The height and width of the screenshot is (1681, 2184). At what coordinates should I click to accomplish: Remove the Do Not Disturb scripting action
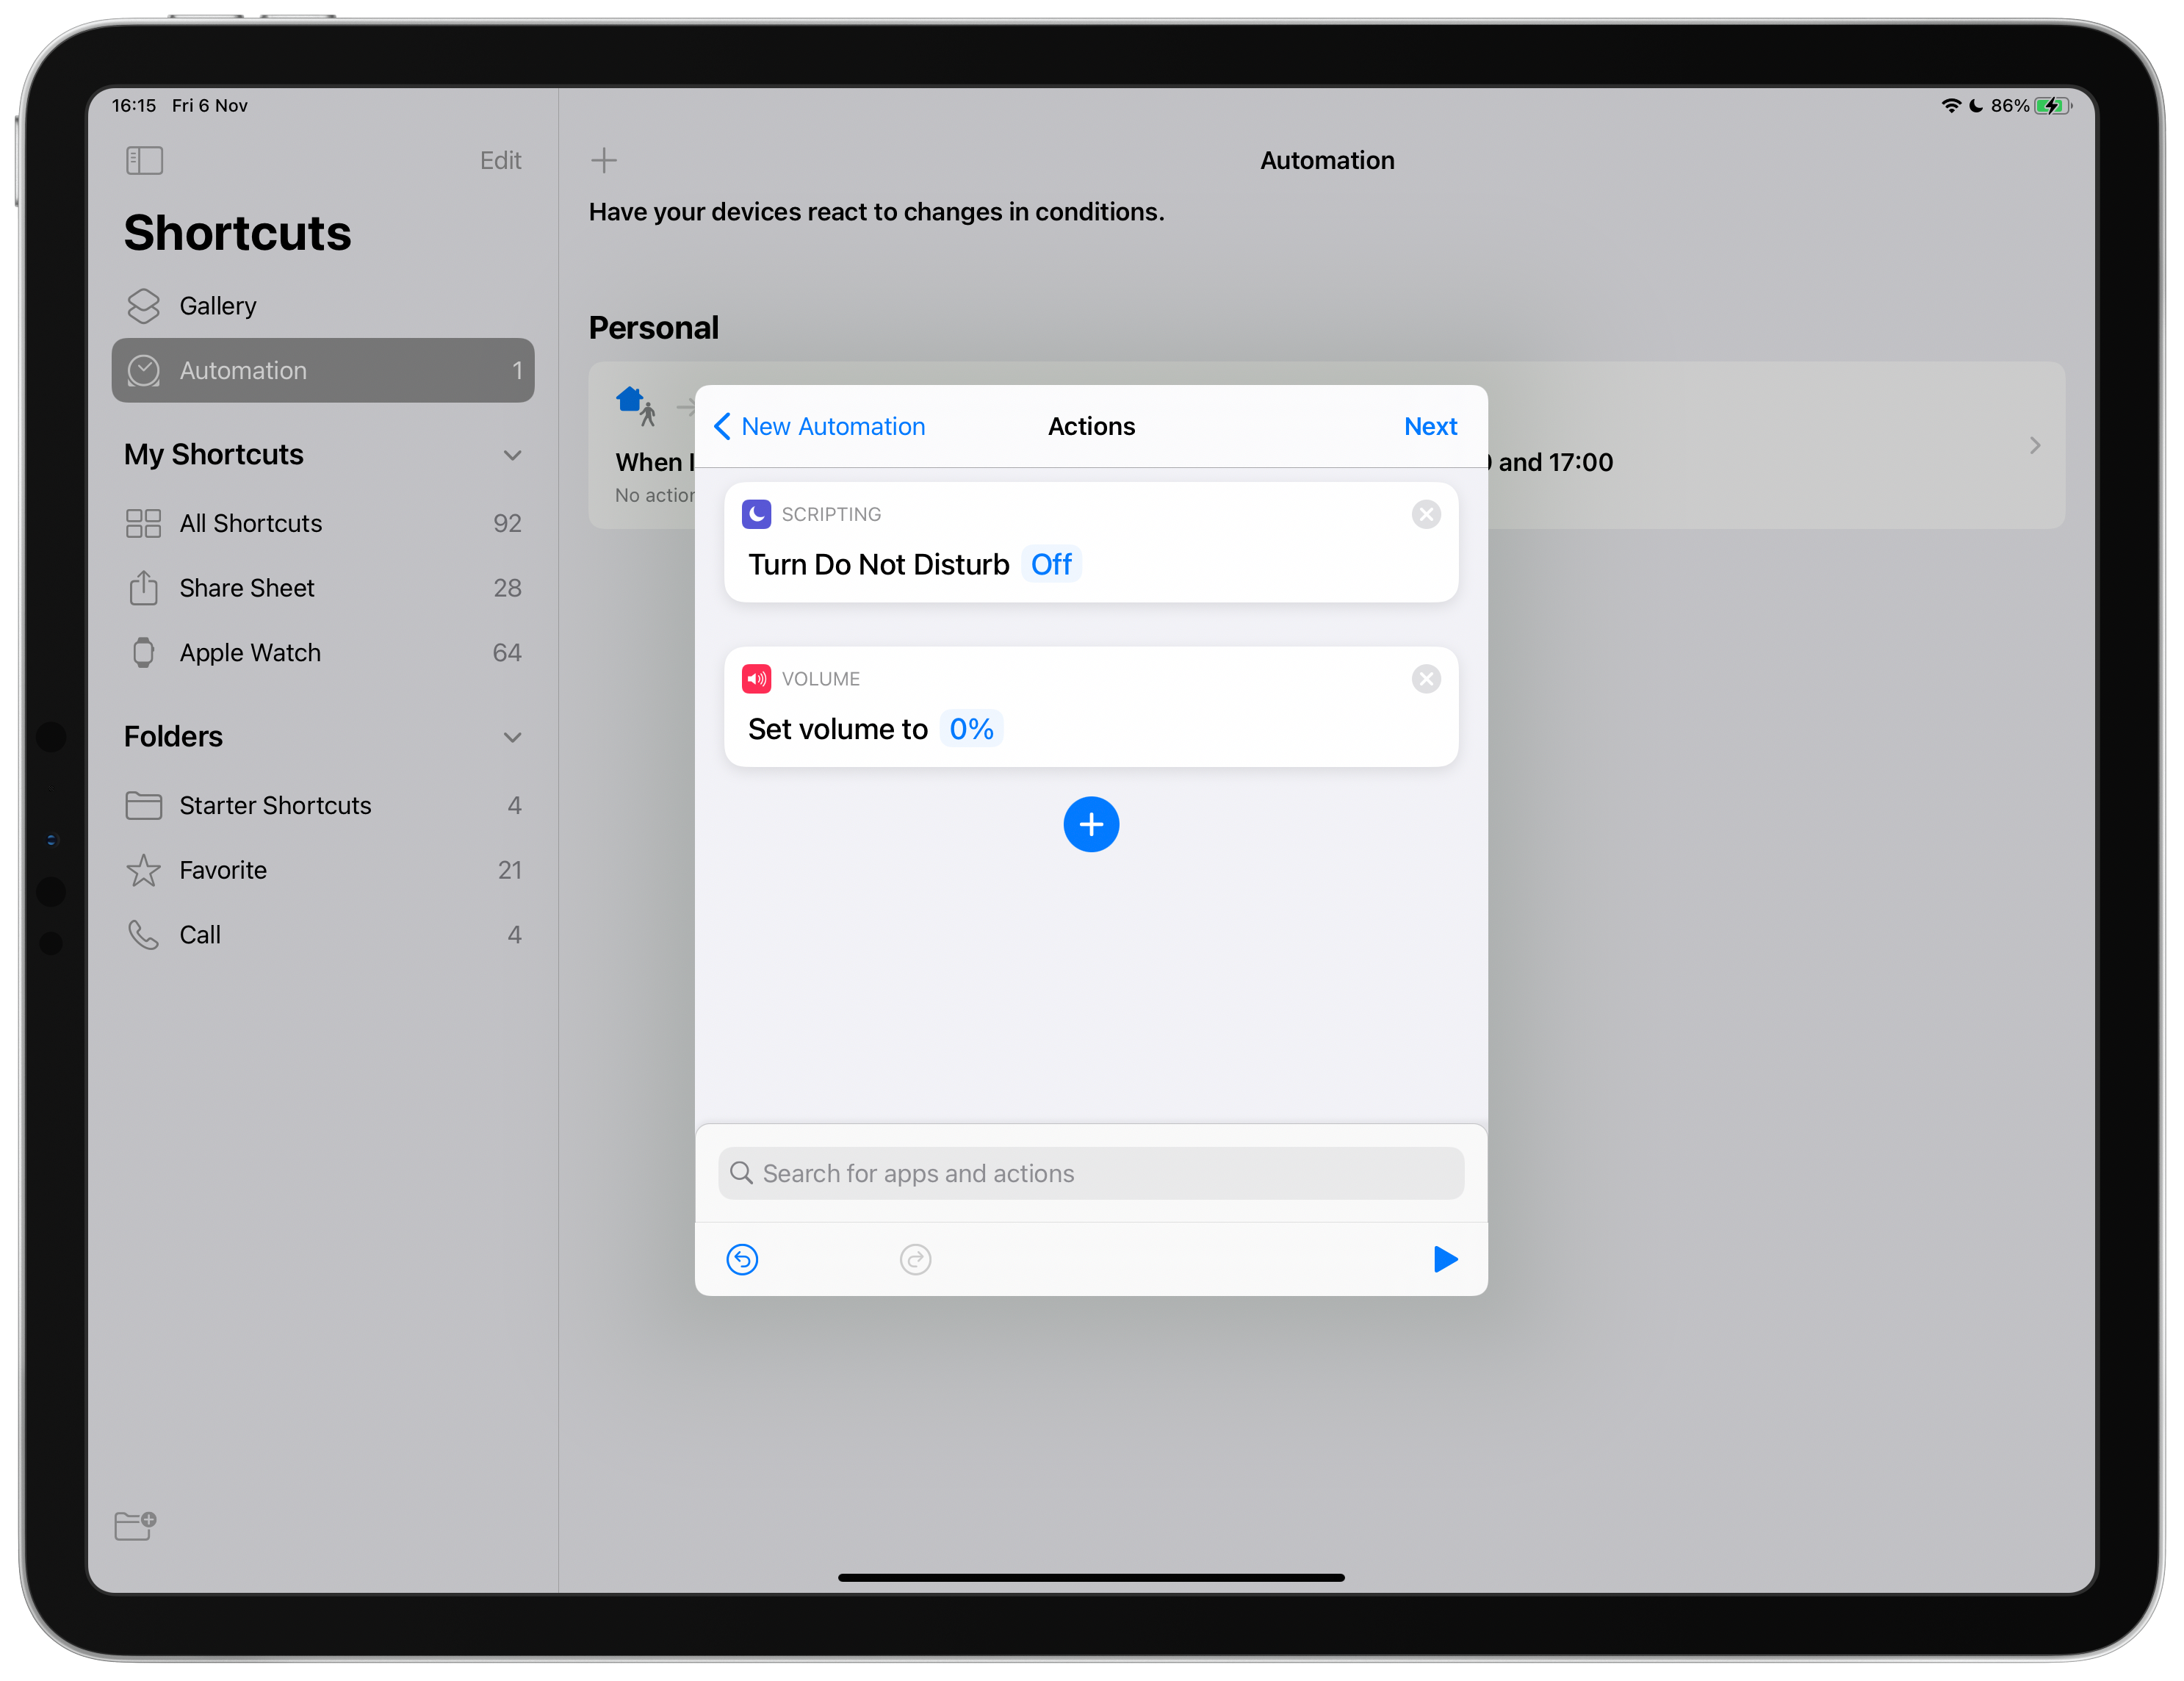(x=1426, y=514)
